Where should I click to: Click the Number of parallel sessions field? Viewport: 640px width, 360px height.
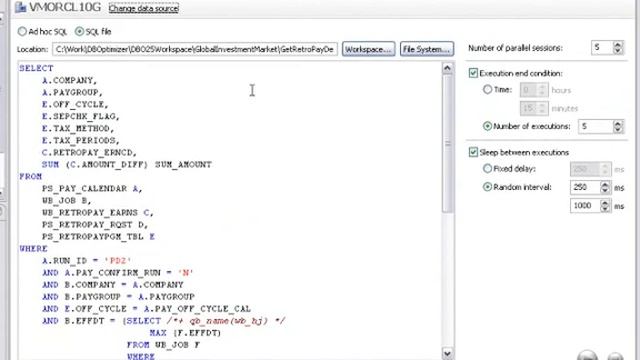pos(602,48)
